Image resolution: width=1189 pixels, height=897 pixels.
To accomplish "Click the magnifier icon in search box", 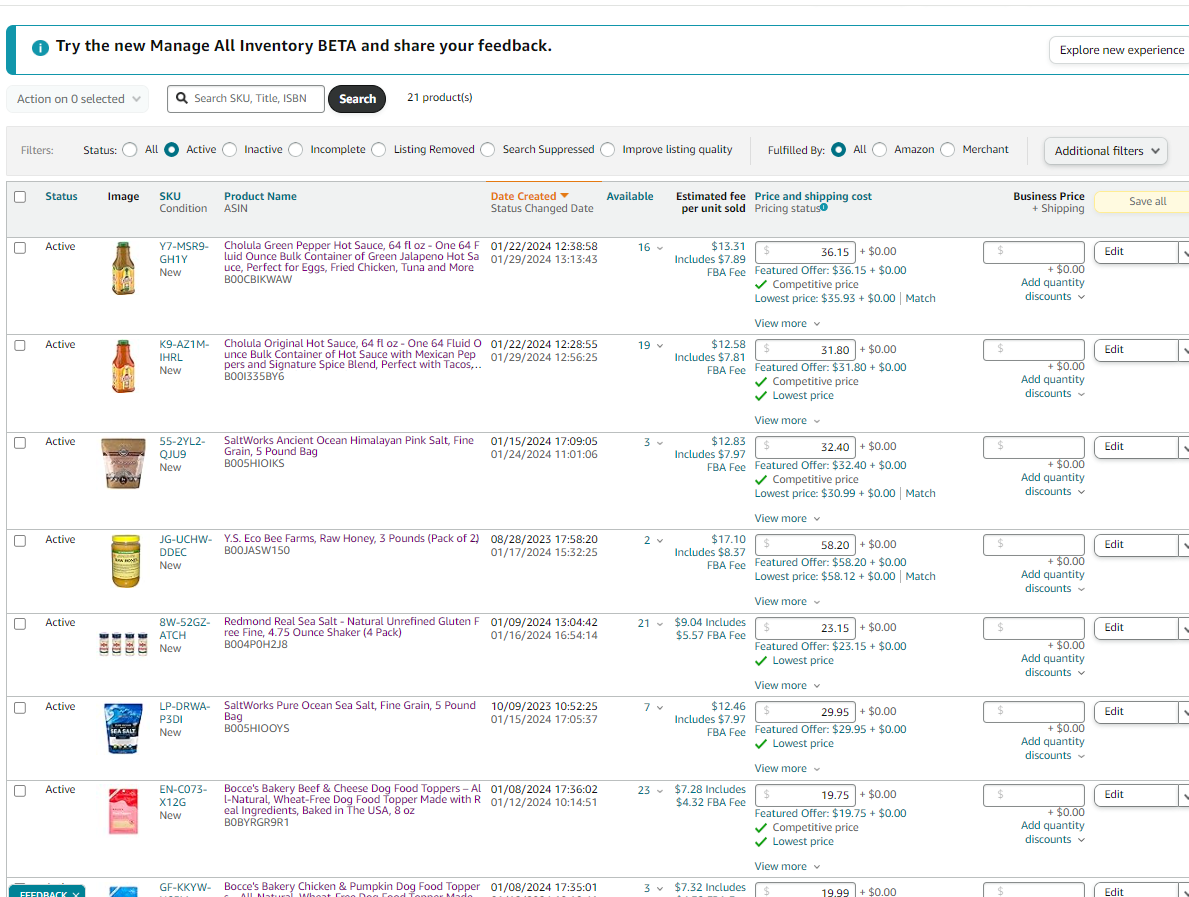I will pos(182,98).
